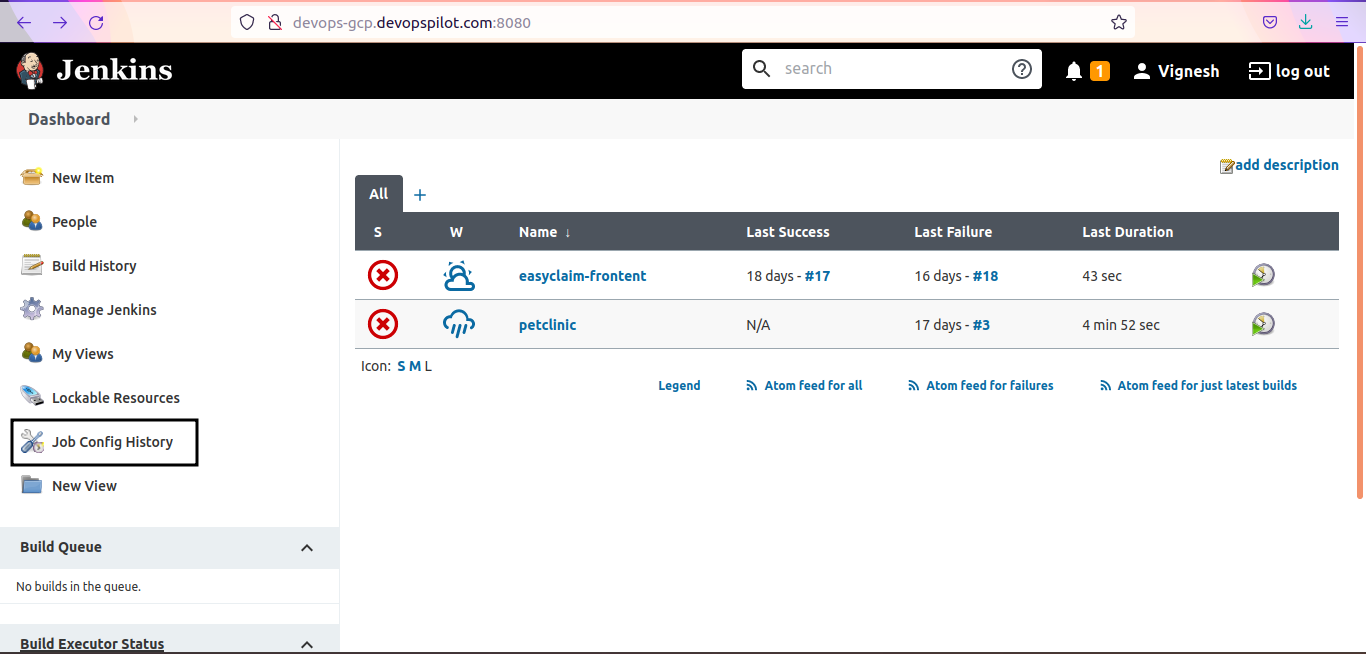Click the add description link

tap(1287, 165)
